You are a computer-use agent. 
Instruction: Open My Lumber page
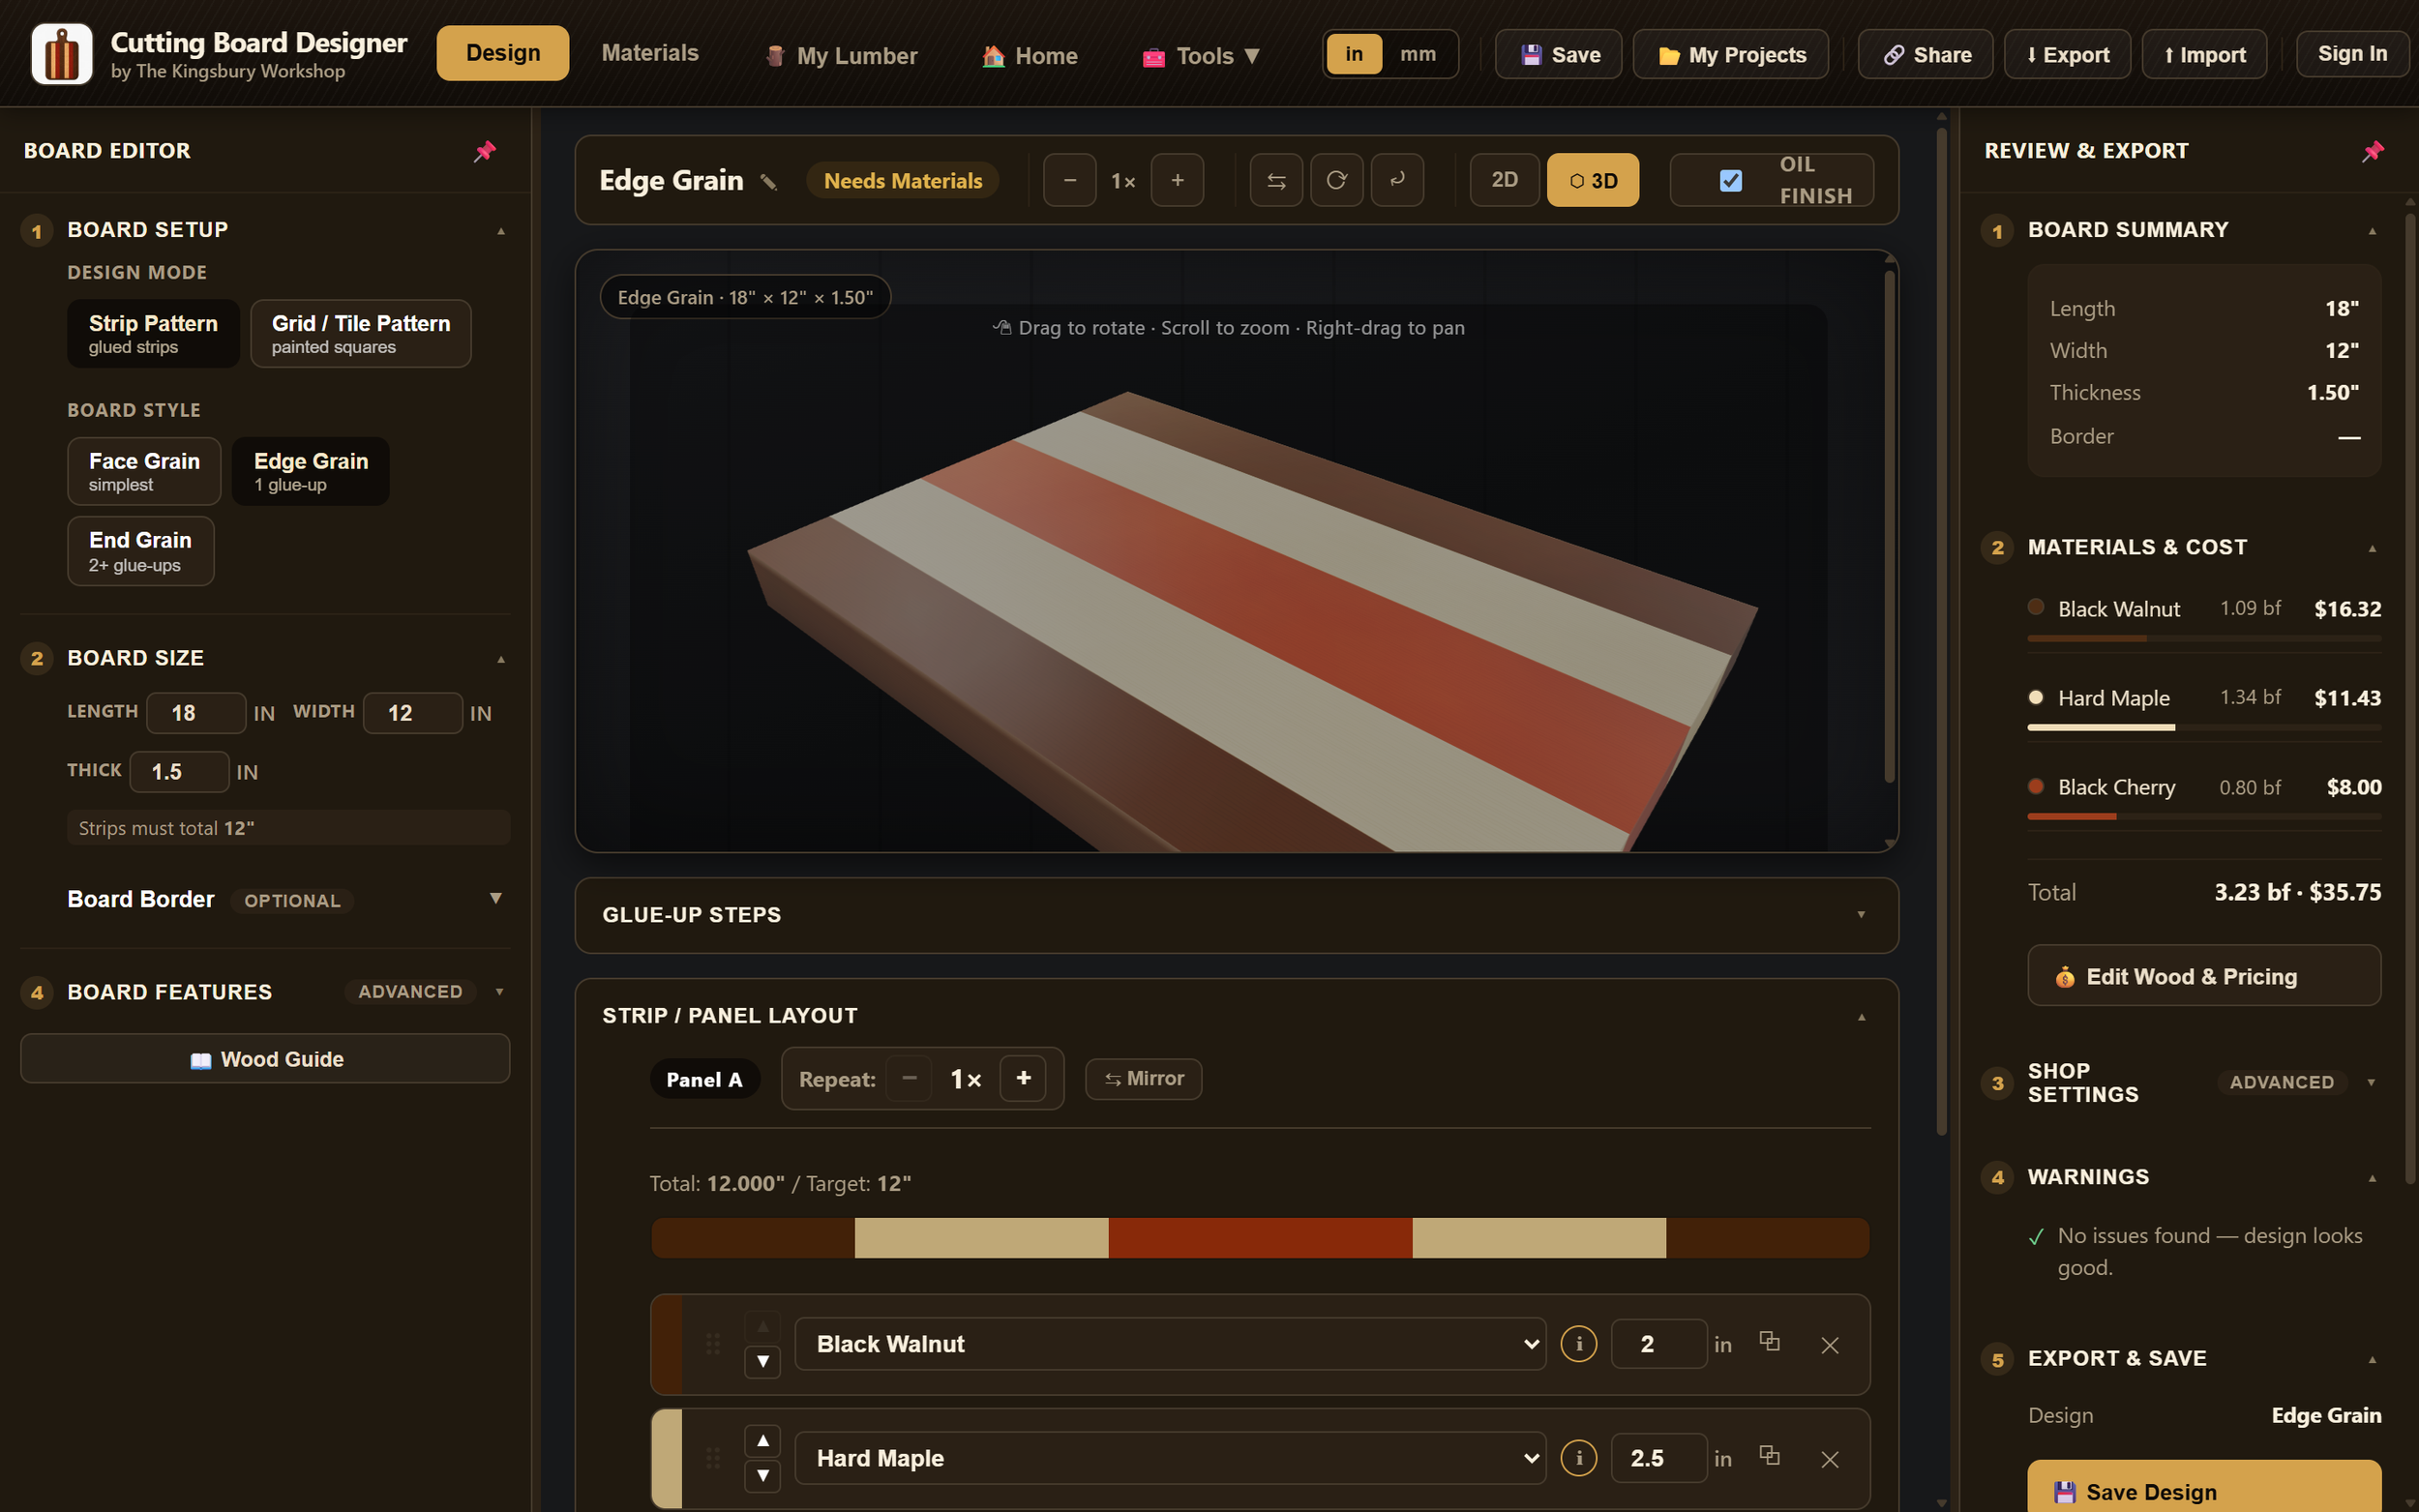click(x=841, y=55)
